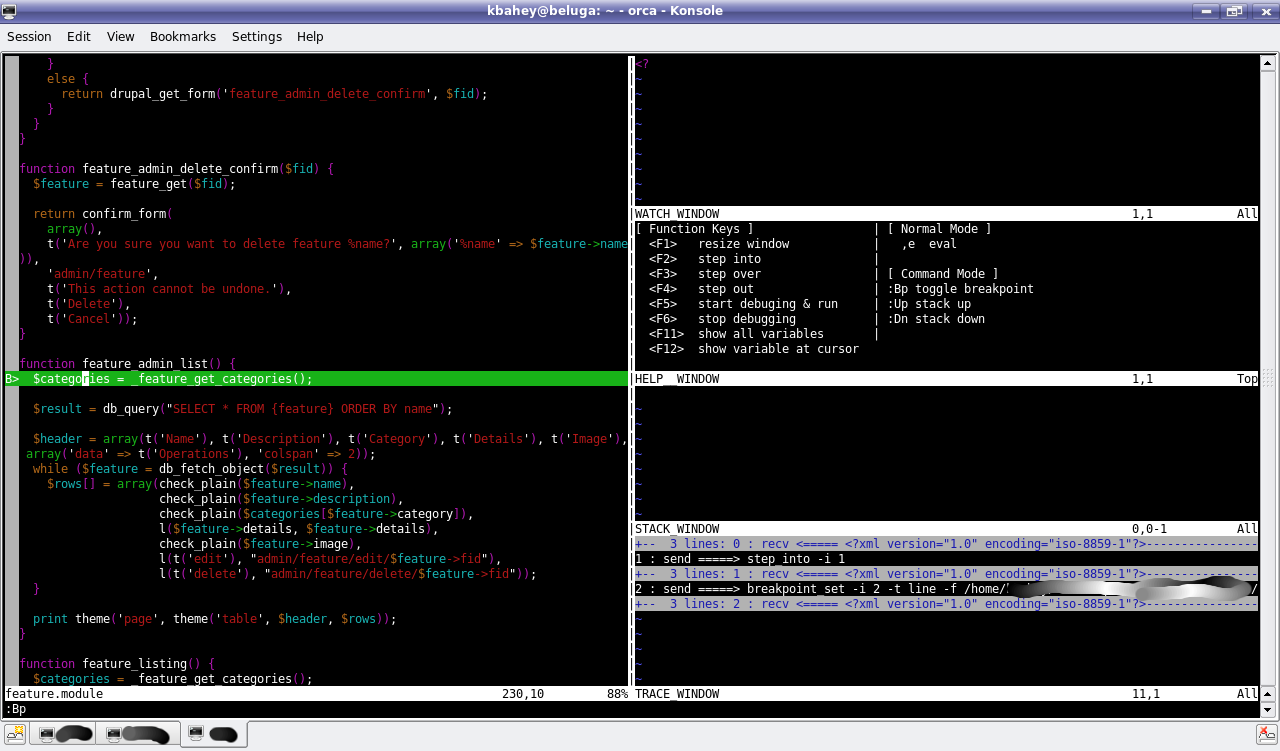Open the Session menu

coord(29,36)
